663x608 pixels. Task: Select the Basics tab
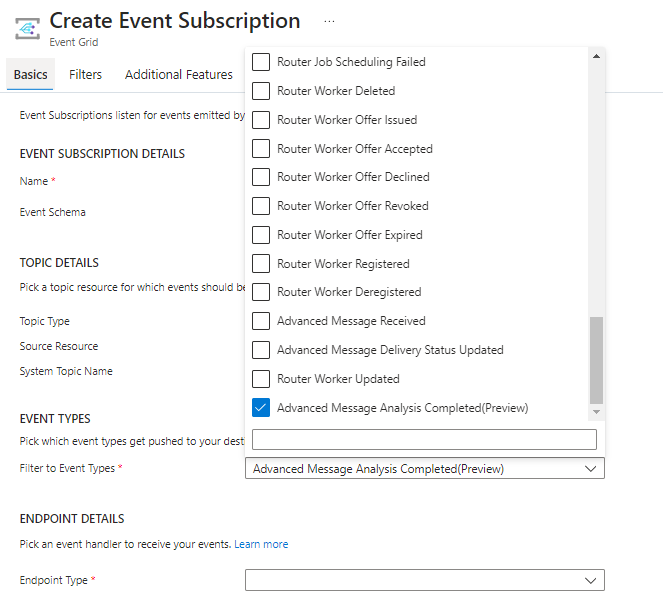click(x=30, y=74)
